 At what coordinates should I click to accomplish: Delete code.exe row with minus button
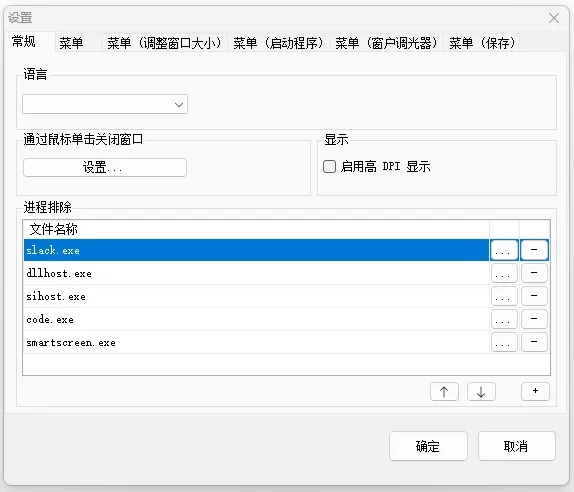pyautogui.click(x=534, y=319)
